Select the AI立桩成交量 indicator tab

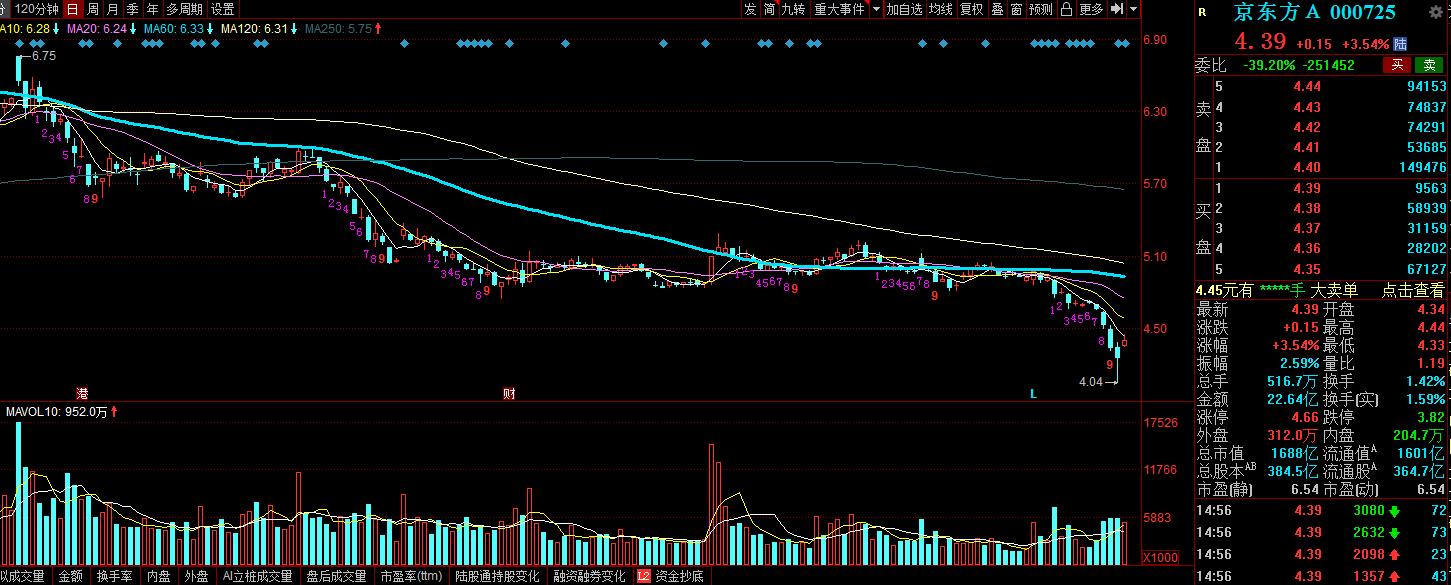[257, 576]
